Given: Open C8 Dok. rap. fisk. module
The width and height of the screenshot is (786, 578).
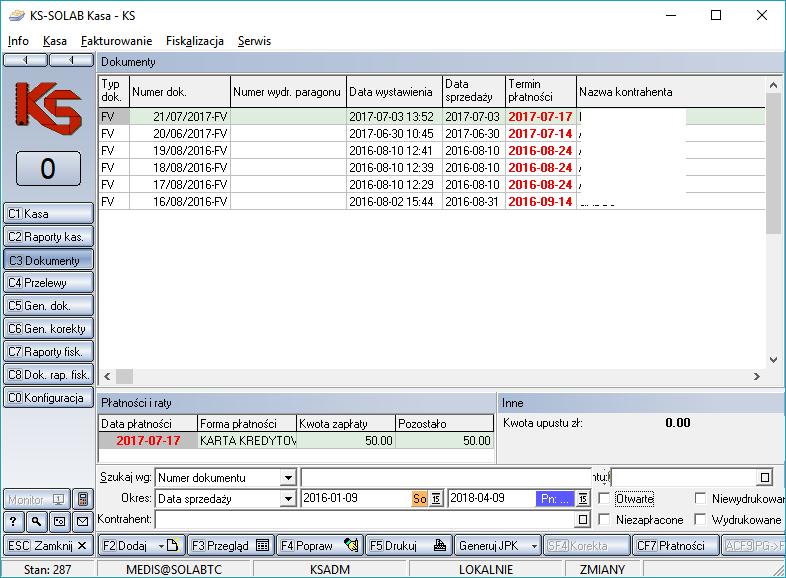Looking at the screenshot, I should (x=48, y=375).
